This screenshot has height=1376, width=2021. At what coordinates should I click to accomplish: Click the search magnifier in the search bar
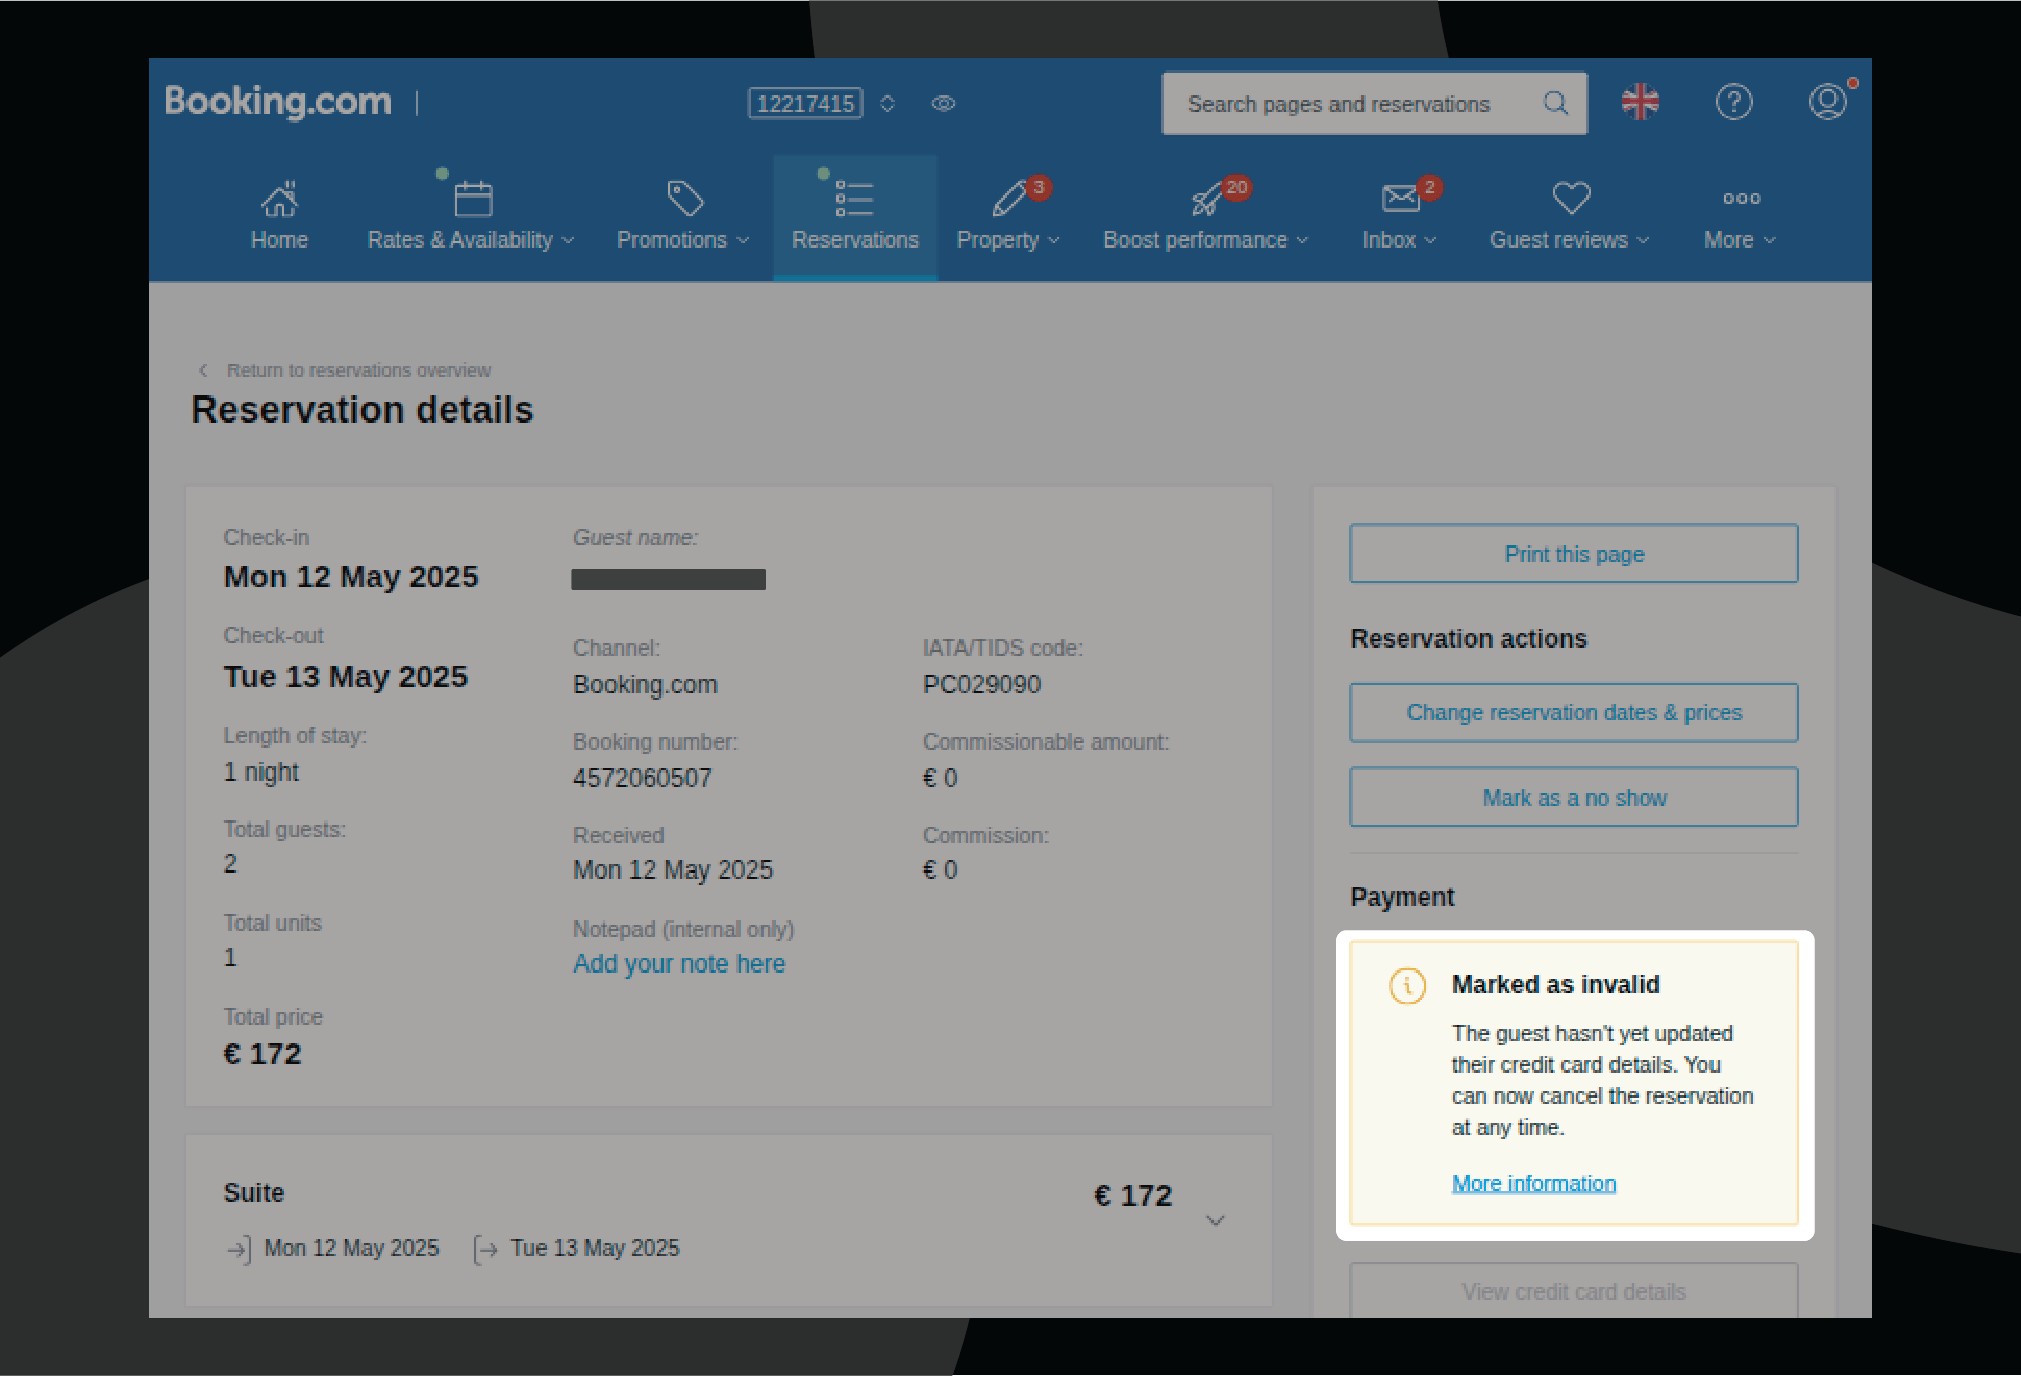(1554, 103)
